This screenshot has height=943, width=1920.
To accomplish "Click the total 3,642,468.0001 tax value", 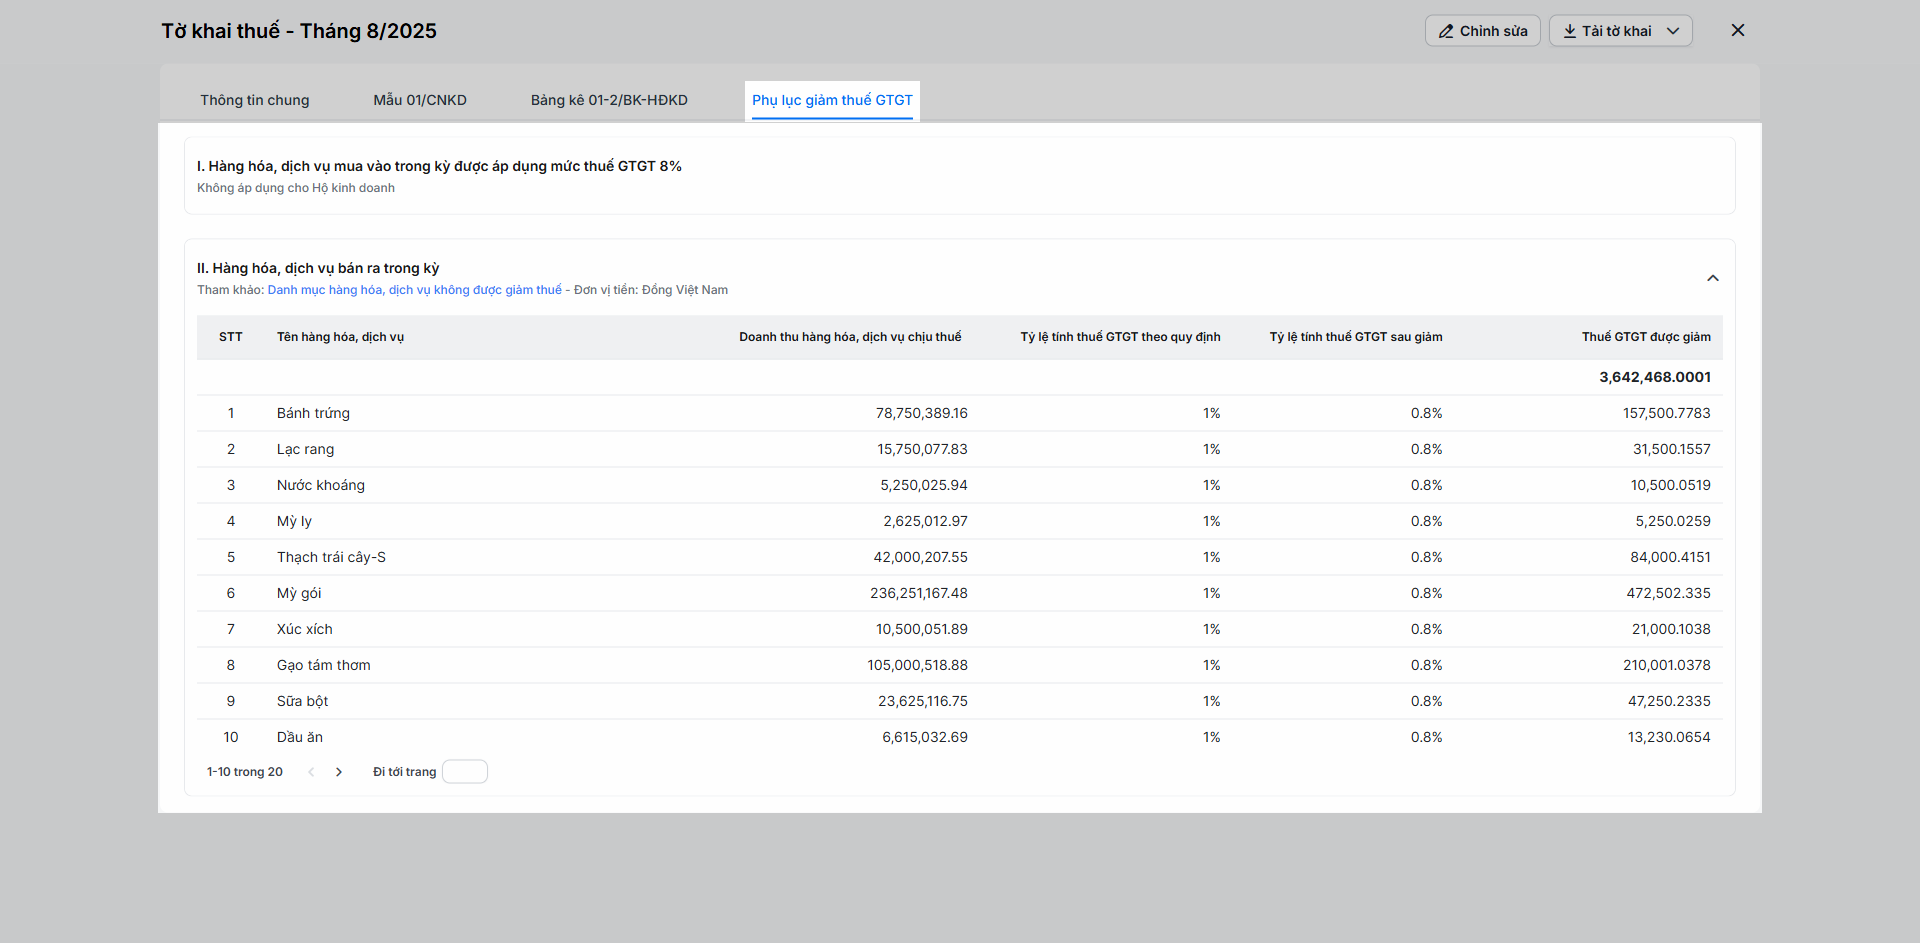I will [x=1654, y=377].
